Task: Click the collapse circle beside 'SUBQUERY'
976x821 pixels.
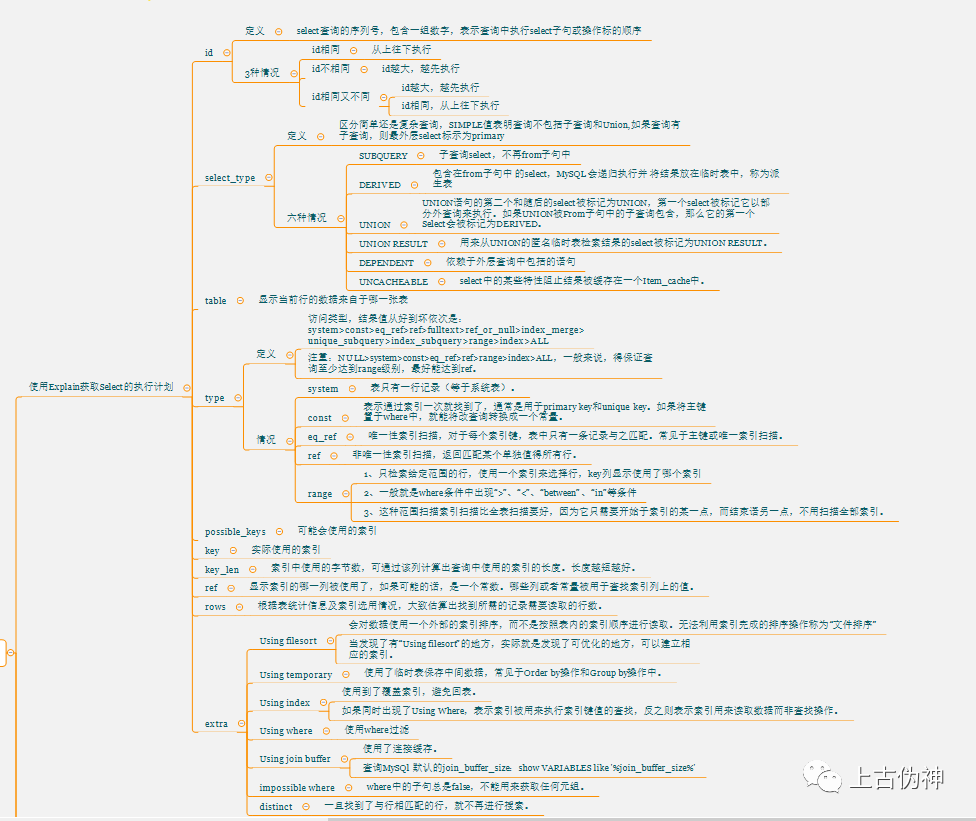Action: (x=419, y=156)
